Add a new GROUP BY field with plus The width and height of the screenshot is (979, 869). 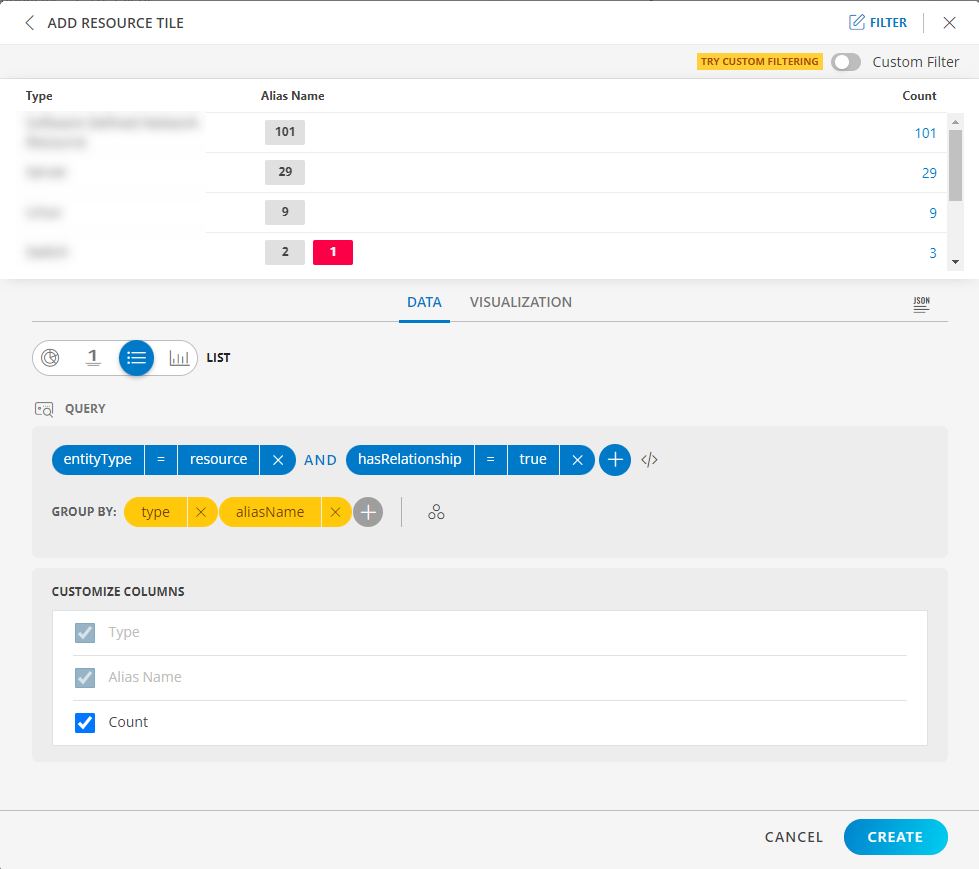[368, 511]
